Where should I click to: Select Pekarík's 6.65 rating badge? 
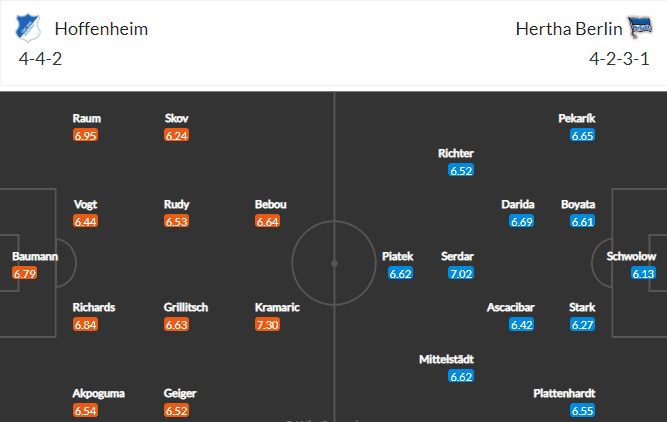tap(583, 135)
